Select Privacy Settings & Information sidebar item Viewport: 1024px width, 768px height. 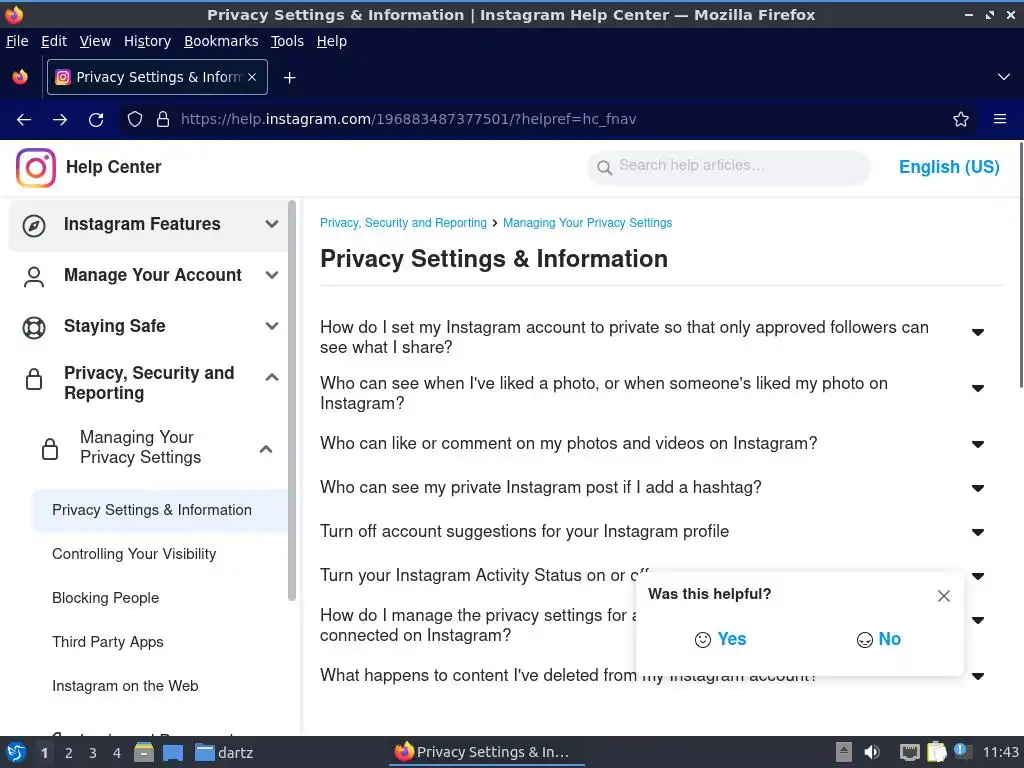click(160, 510)
